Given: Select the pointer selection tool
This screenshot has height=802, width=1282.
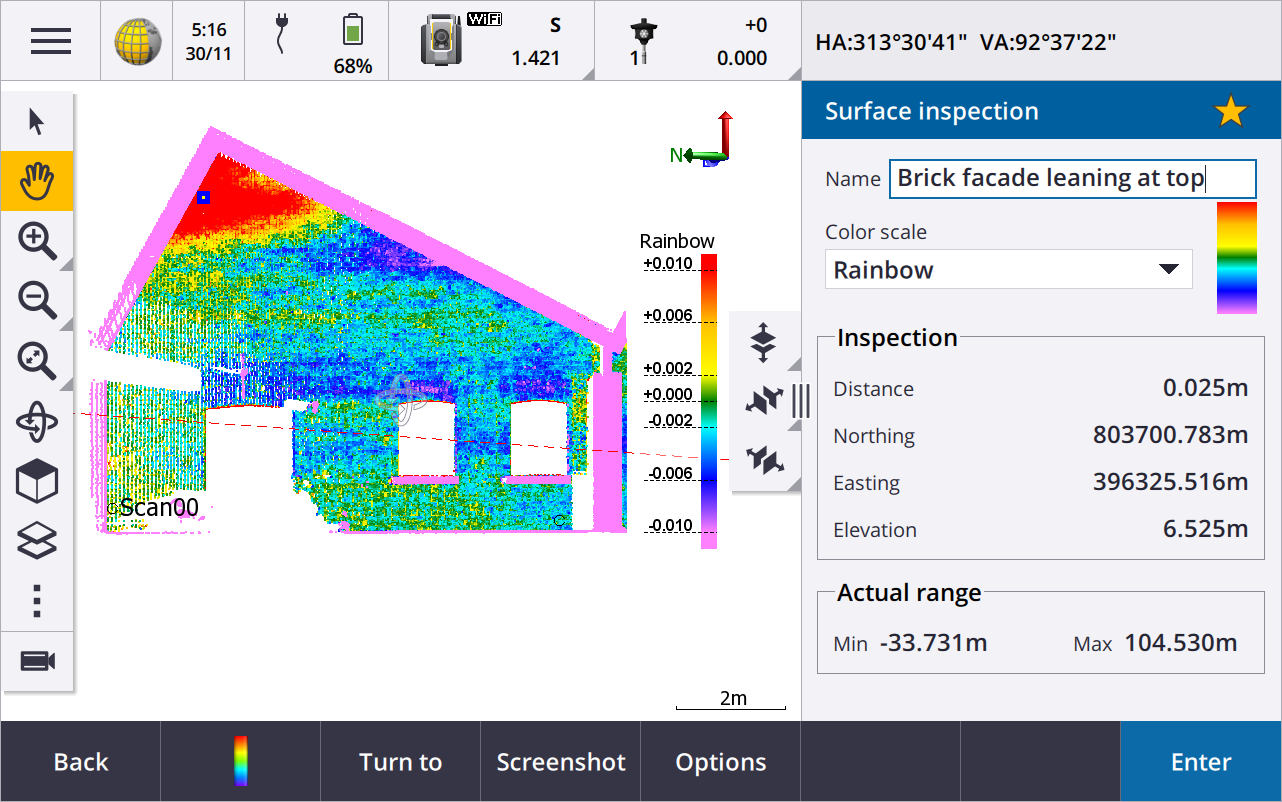Looking at the screenshot, I should pos(37,122).
